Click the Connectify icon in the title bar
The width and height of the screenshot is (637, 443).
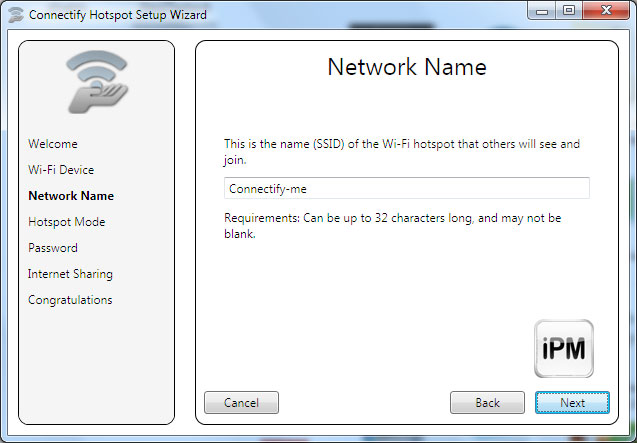click(15, 15)
